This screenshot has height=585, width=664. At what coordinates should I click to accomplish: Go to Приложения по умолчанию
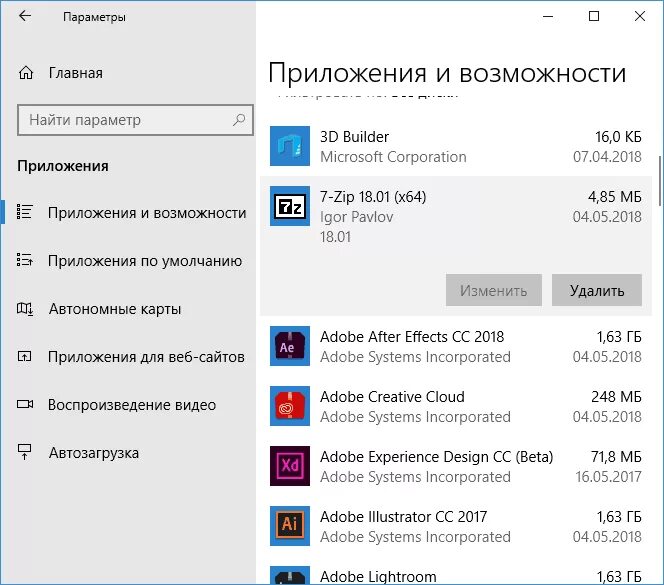pos(144,261)
